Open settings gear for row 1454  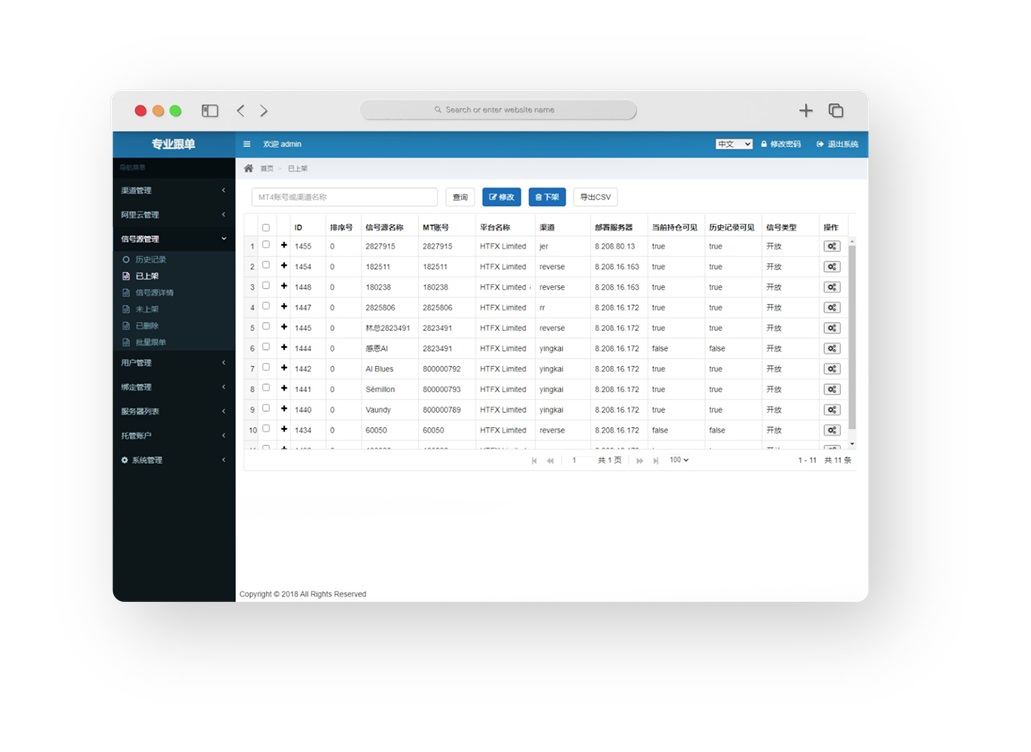point(832,266)
